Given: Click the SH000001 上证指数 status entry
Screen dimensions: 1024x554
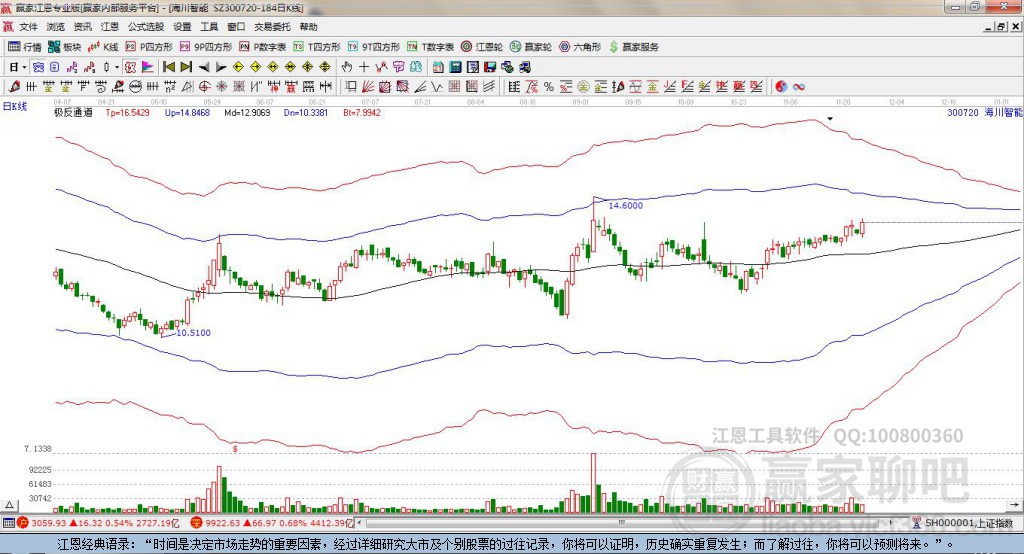Looking at the screenshot, I should point(968,523).
